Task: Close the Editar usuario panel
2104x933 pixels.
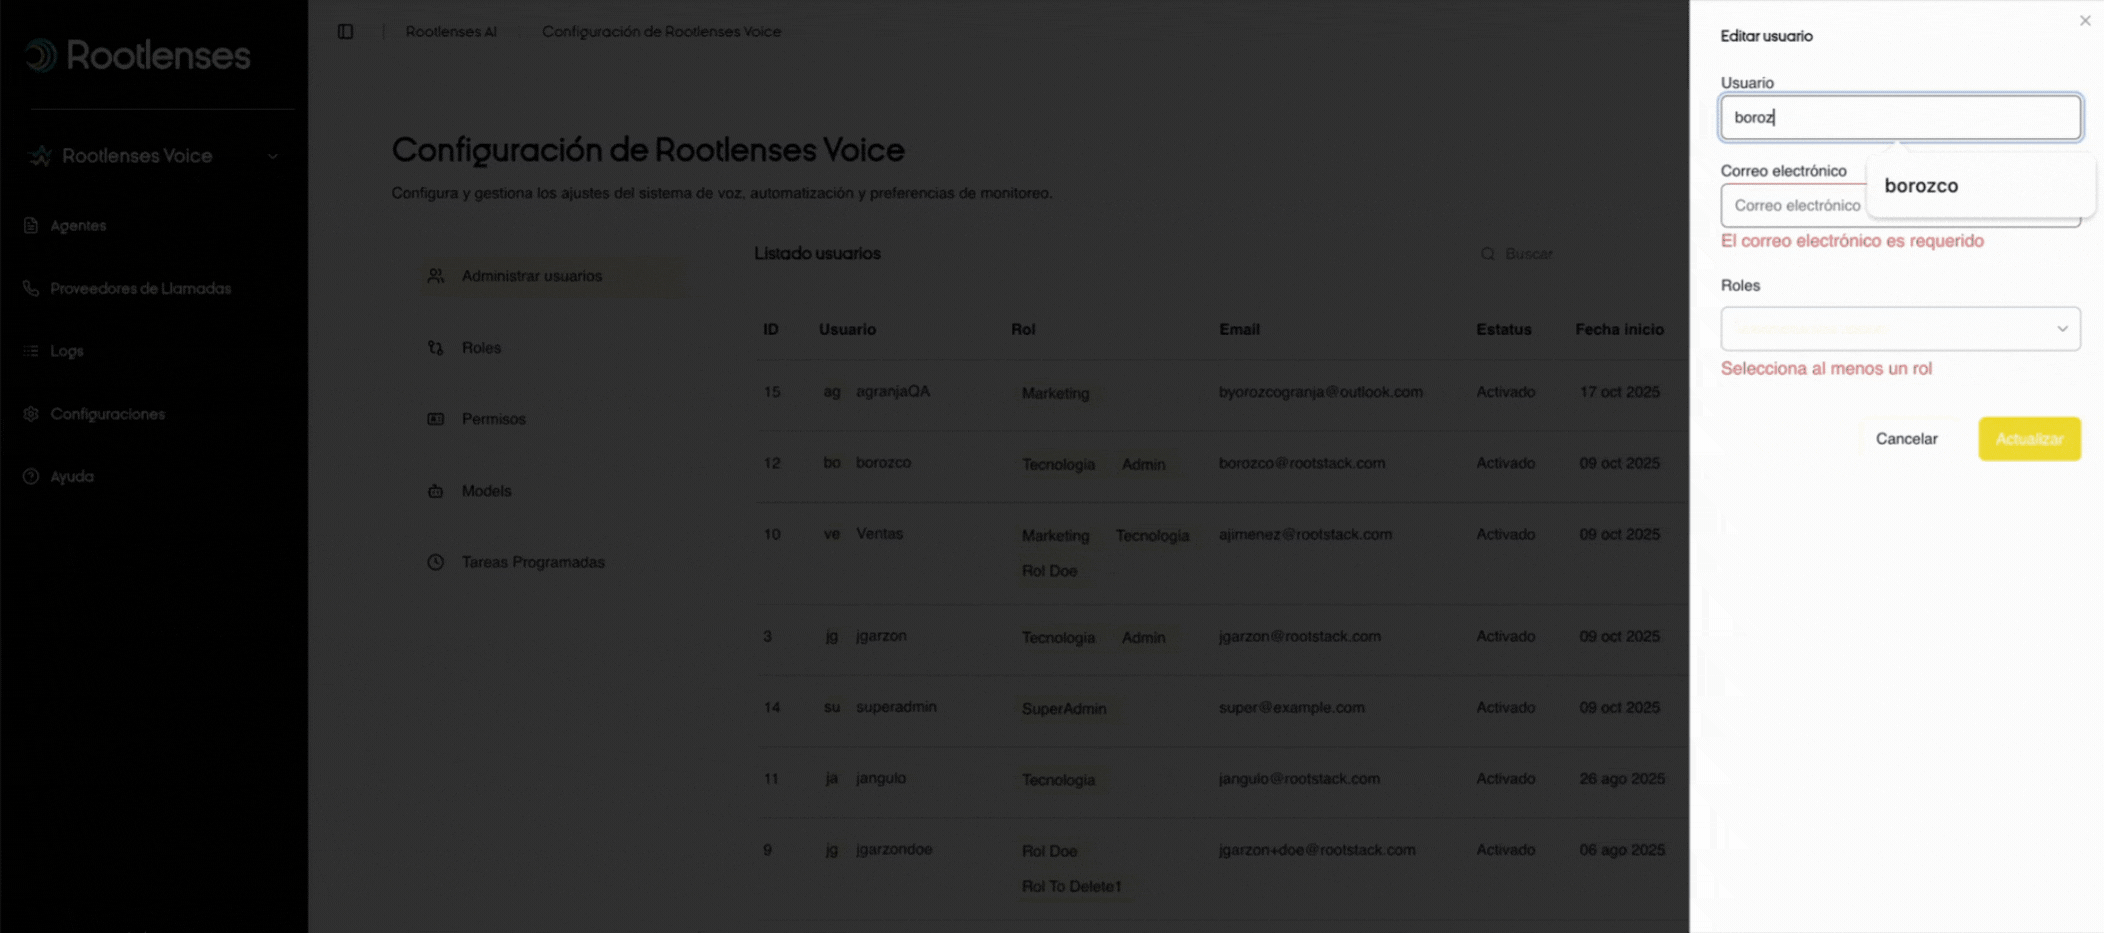Action: click(2084, 19)
